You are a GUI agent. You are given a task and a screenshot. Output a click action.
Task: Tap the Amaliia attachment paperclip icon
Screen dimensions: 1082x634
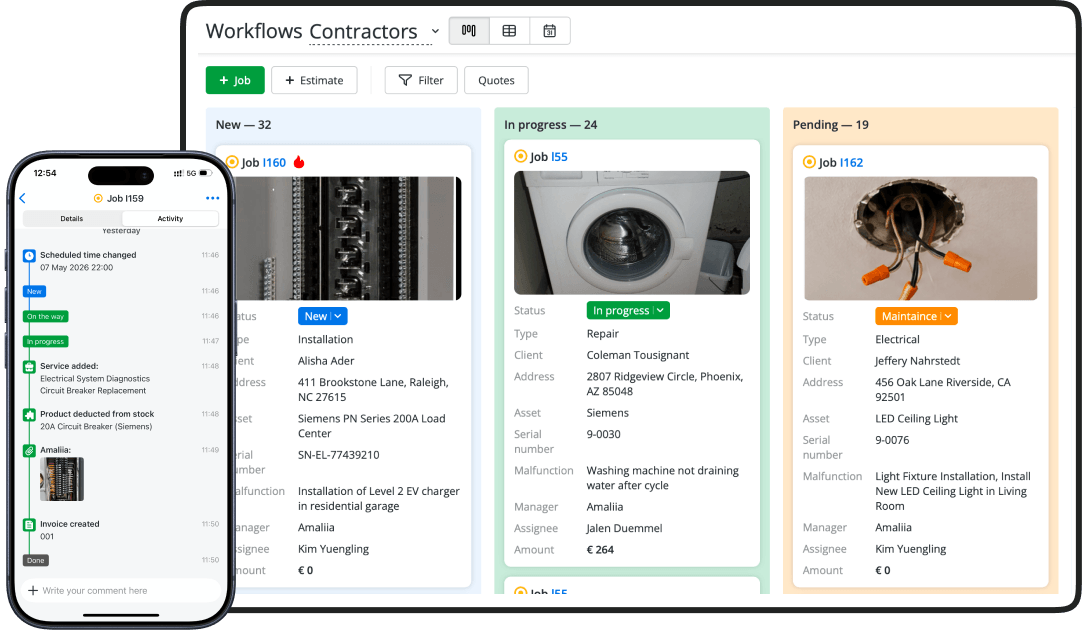tap(29, 450)
